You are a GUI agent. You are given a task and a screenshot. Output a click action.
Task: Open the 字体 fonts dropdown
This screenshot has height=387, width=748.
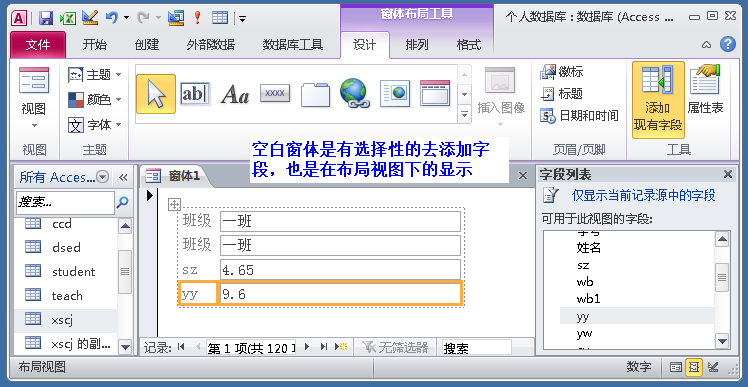point(94,125)
